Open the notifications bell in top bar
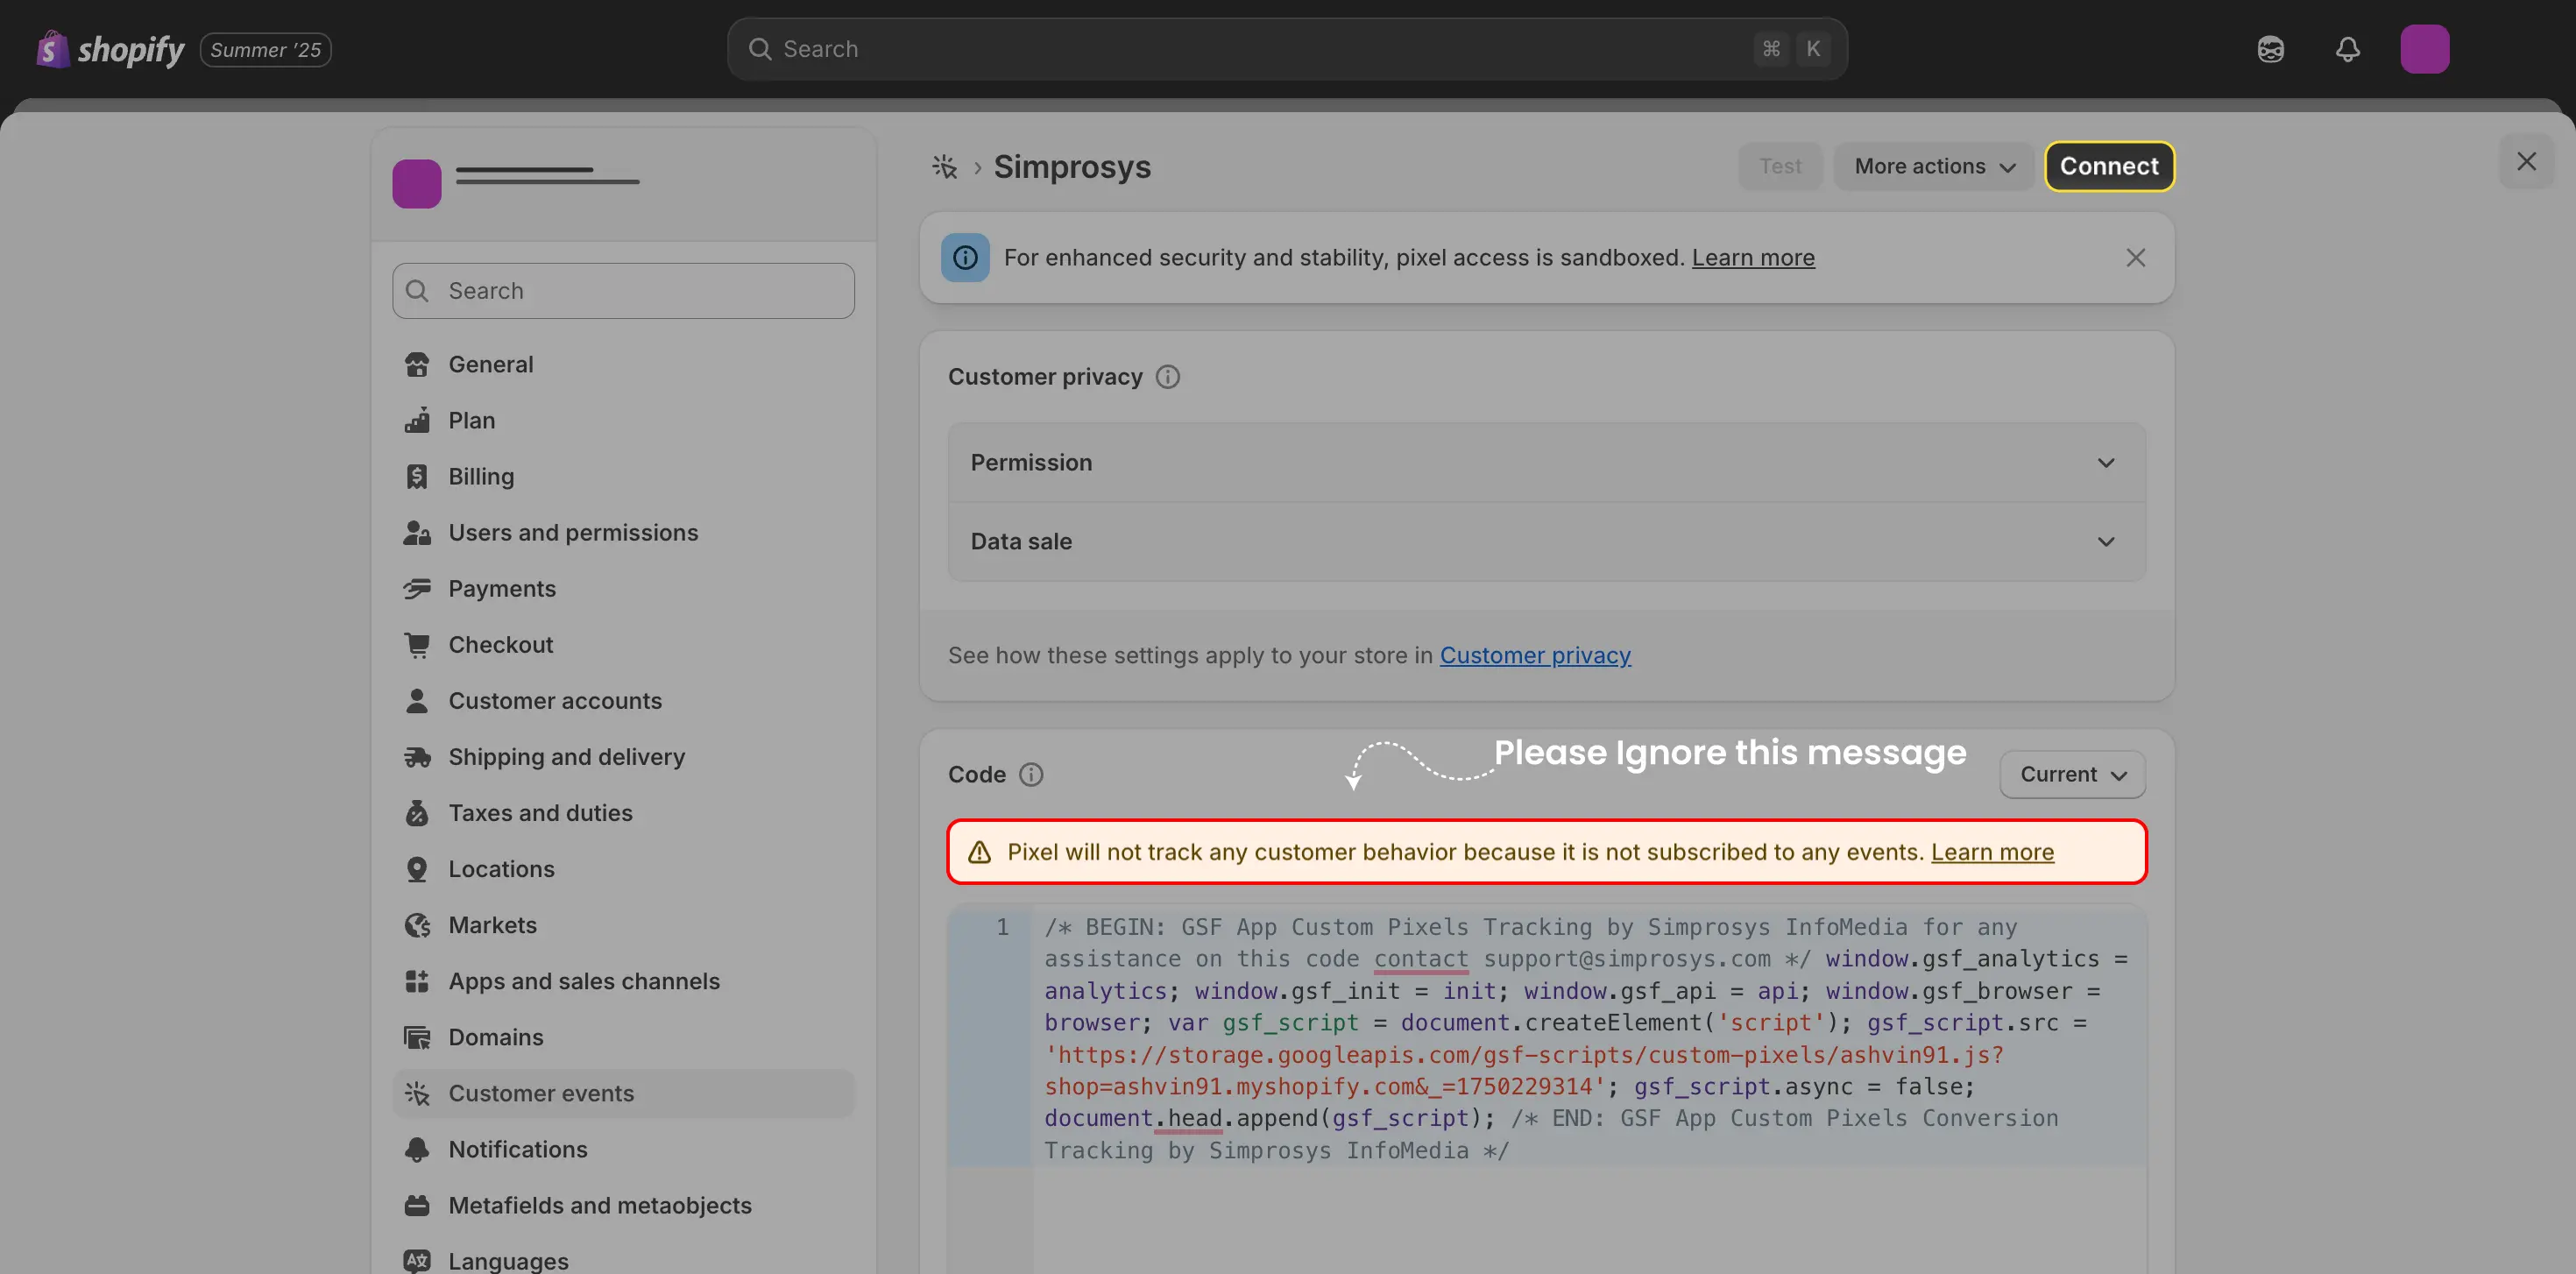 2347,49
